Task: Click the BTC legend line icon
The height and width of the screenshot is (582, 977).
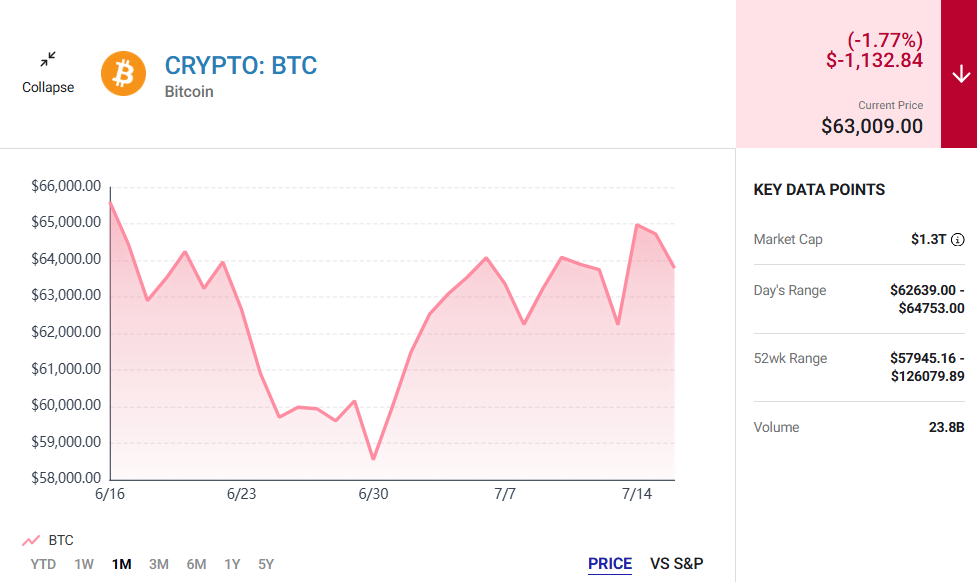Action: tap(31, 540)
